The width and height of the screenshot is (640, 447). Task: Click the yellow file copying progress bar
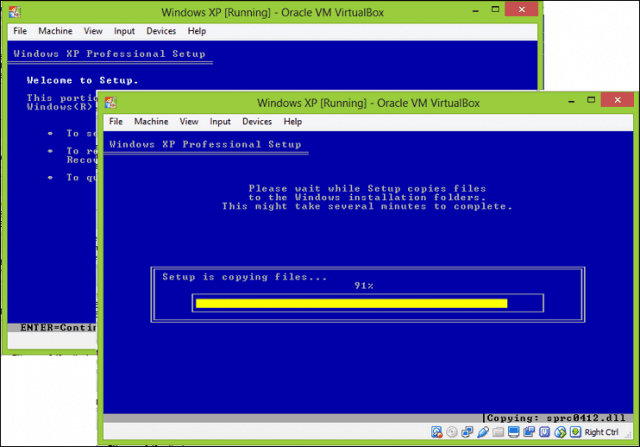click(351, 303)
